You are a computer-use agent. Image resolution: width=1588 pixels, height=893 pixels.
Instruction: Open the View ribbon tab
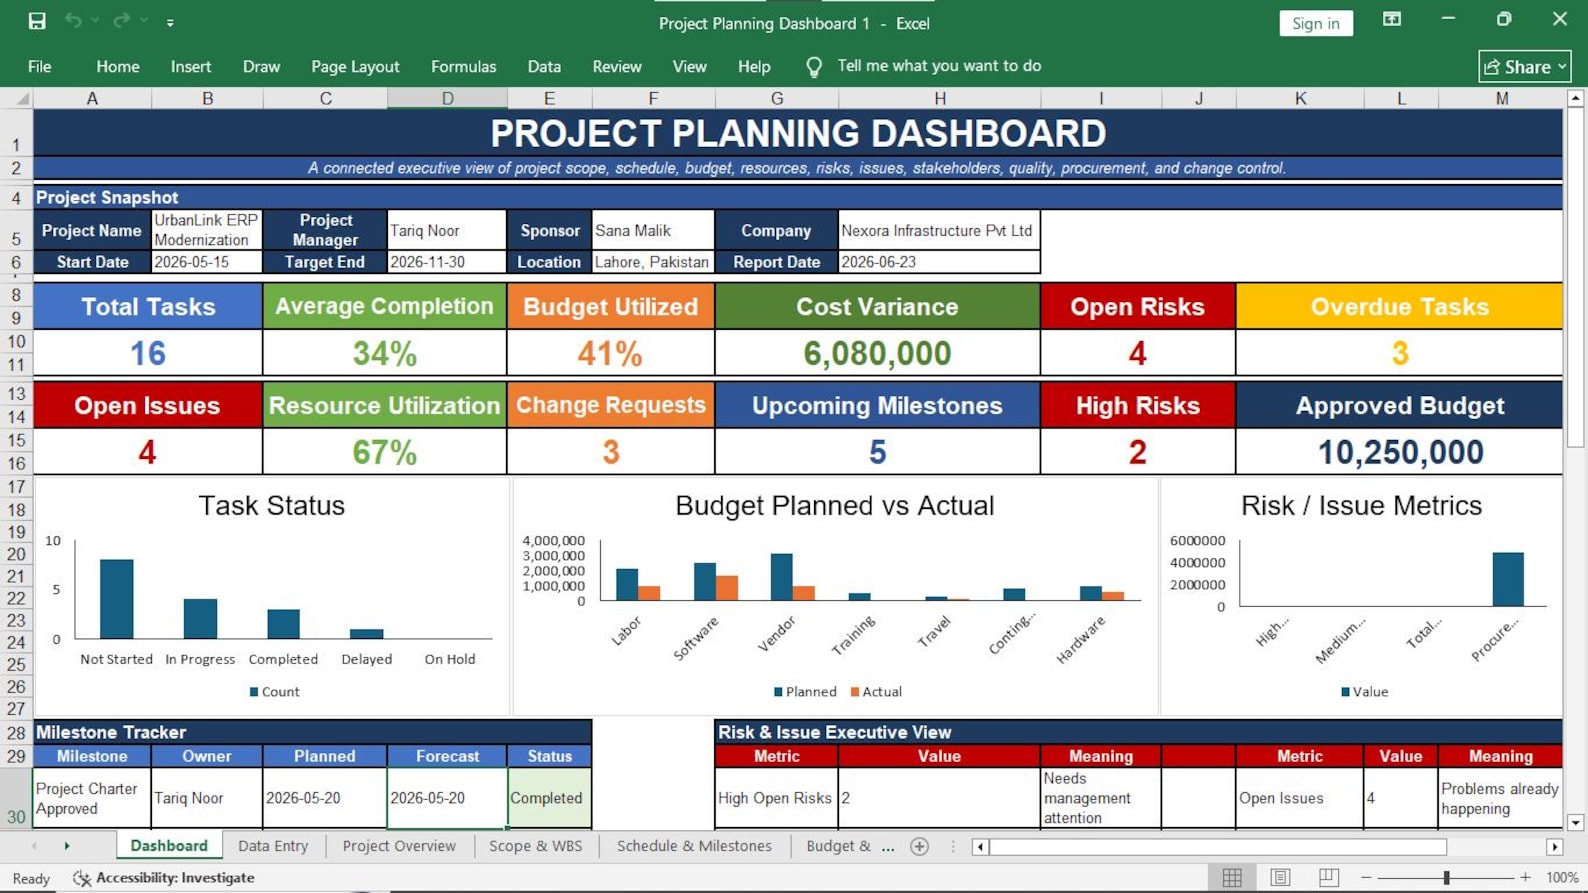pos(689,67)
